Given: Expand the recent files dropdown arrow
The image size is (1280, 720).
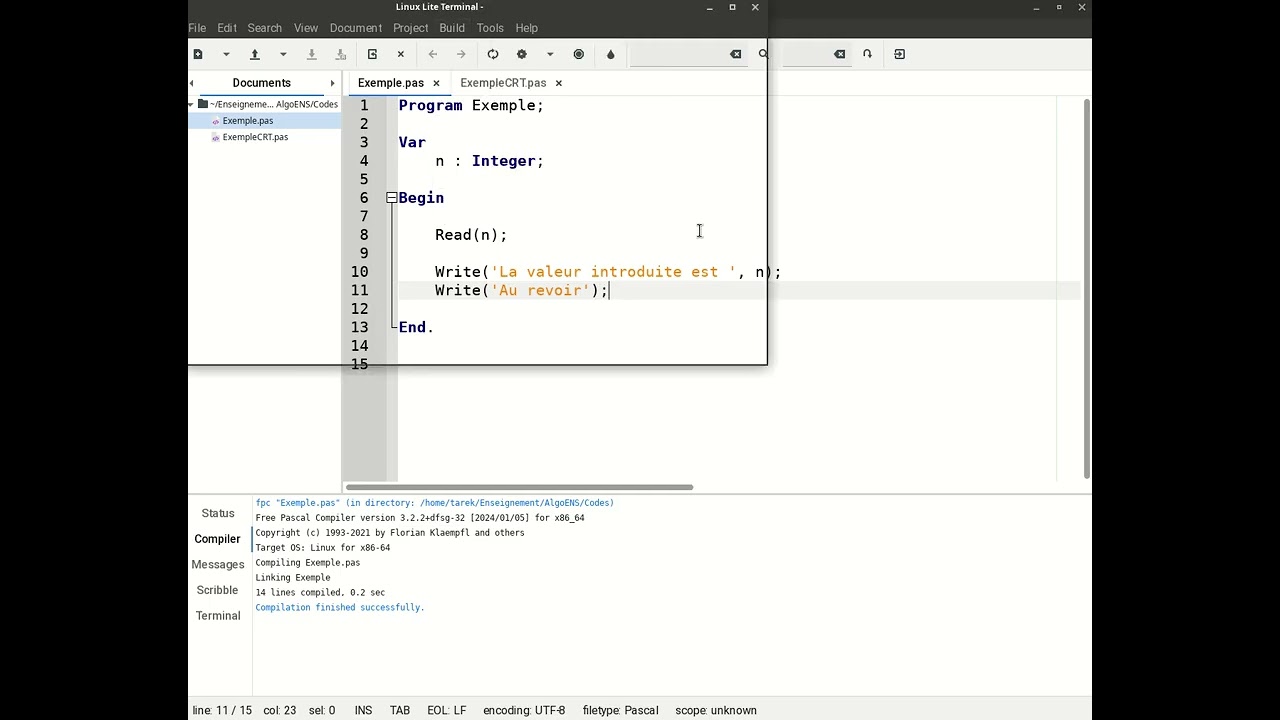Looking at the screenshot, I should point(283,54).
